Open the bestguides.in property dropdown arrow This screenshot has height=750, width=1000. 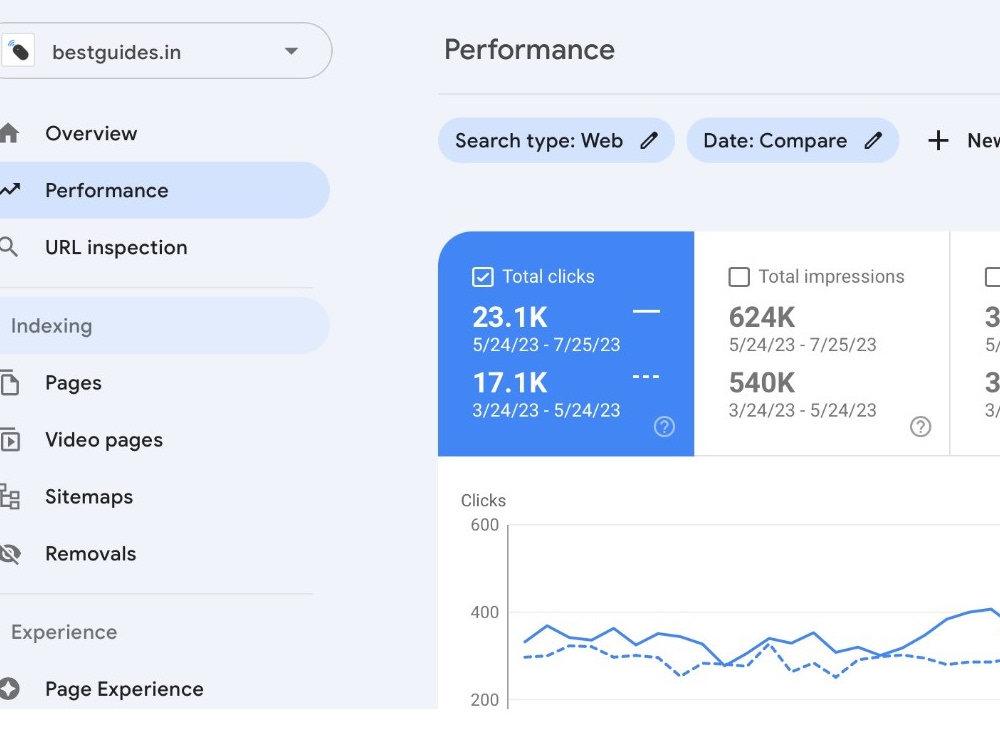291,51
